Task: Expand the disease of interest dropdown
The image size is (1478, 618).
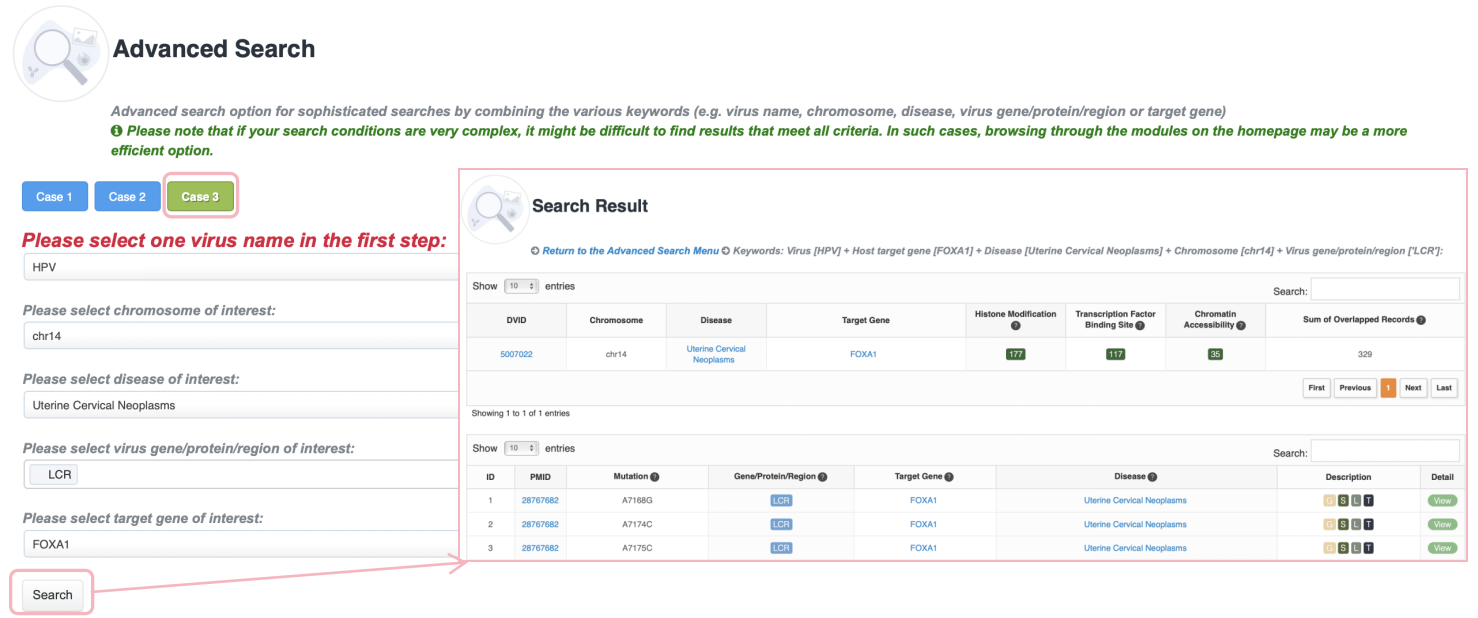Action: [x=240, y=406]
